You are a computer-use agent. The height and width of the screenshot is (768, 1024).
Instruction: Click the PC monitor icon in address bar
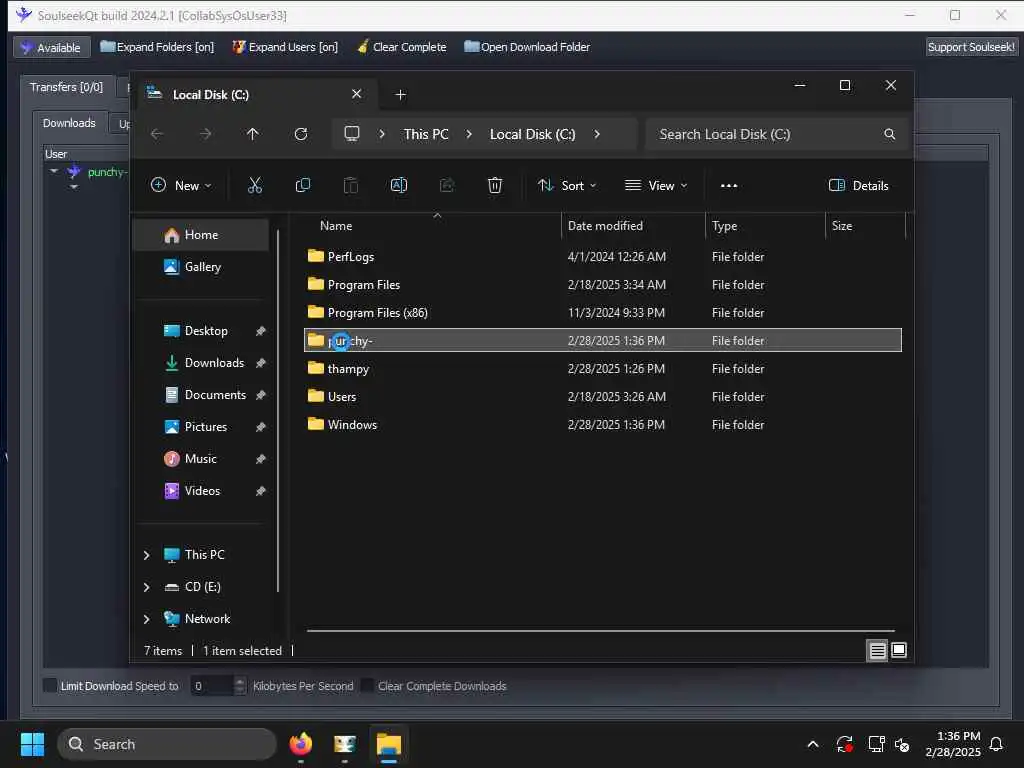(x=352, y=134)
